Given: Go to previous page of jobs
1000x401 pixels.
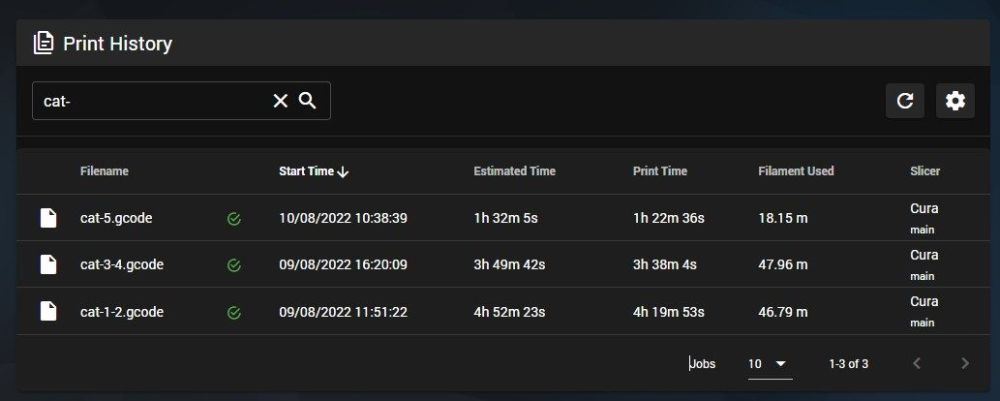Looking at the screenshot, I should [917, 364].
